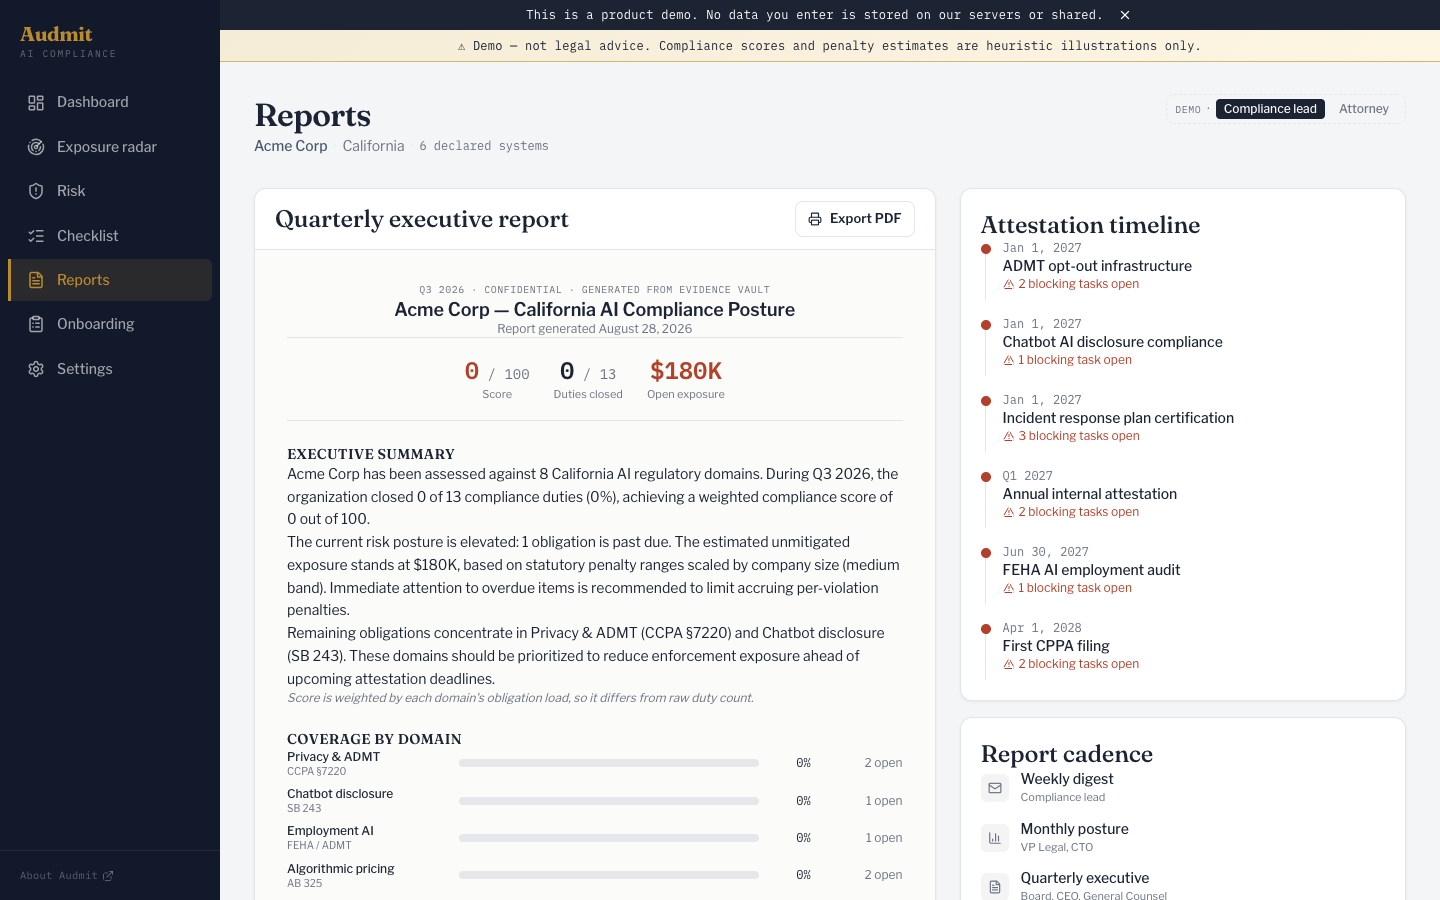The width and height of the screenshot is (1440, 900).
Task: Select the ADMT opt-out infrastructure timeline marker
Action: click(x=986, y=249)
